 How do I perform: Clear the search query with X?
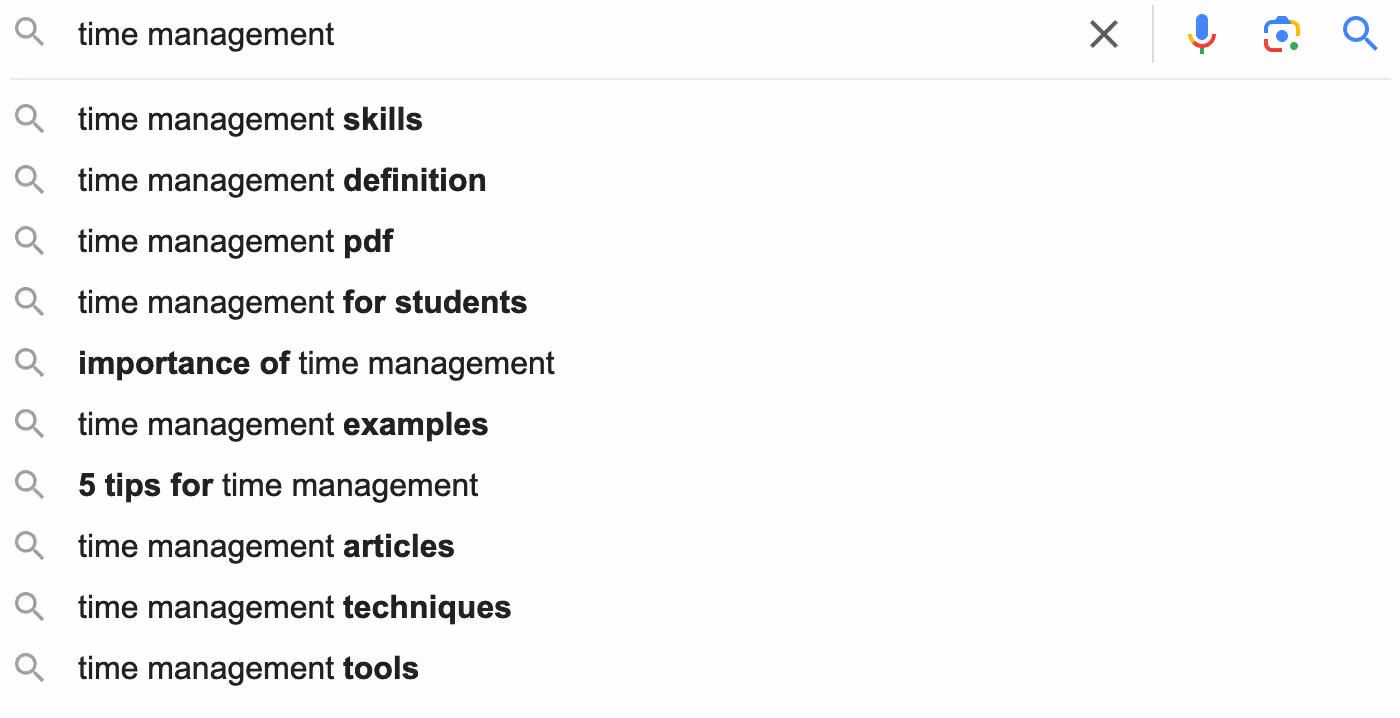click(1104, 35)
